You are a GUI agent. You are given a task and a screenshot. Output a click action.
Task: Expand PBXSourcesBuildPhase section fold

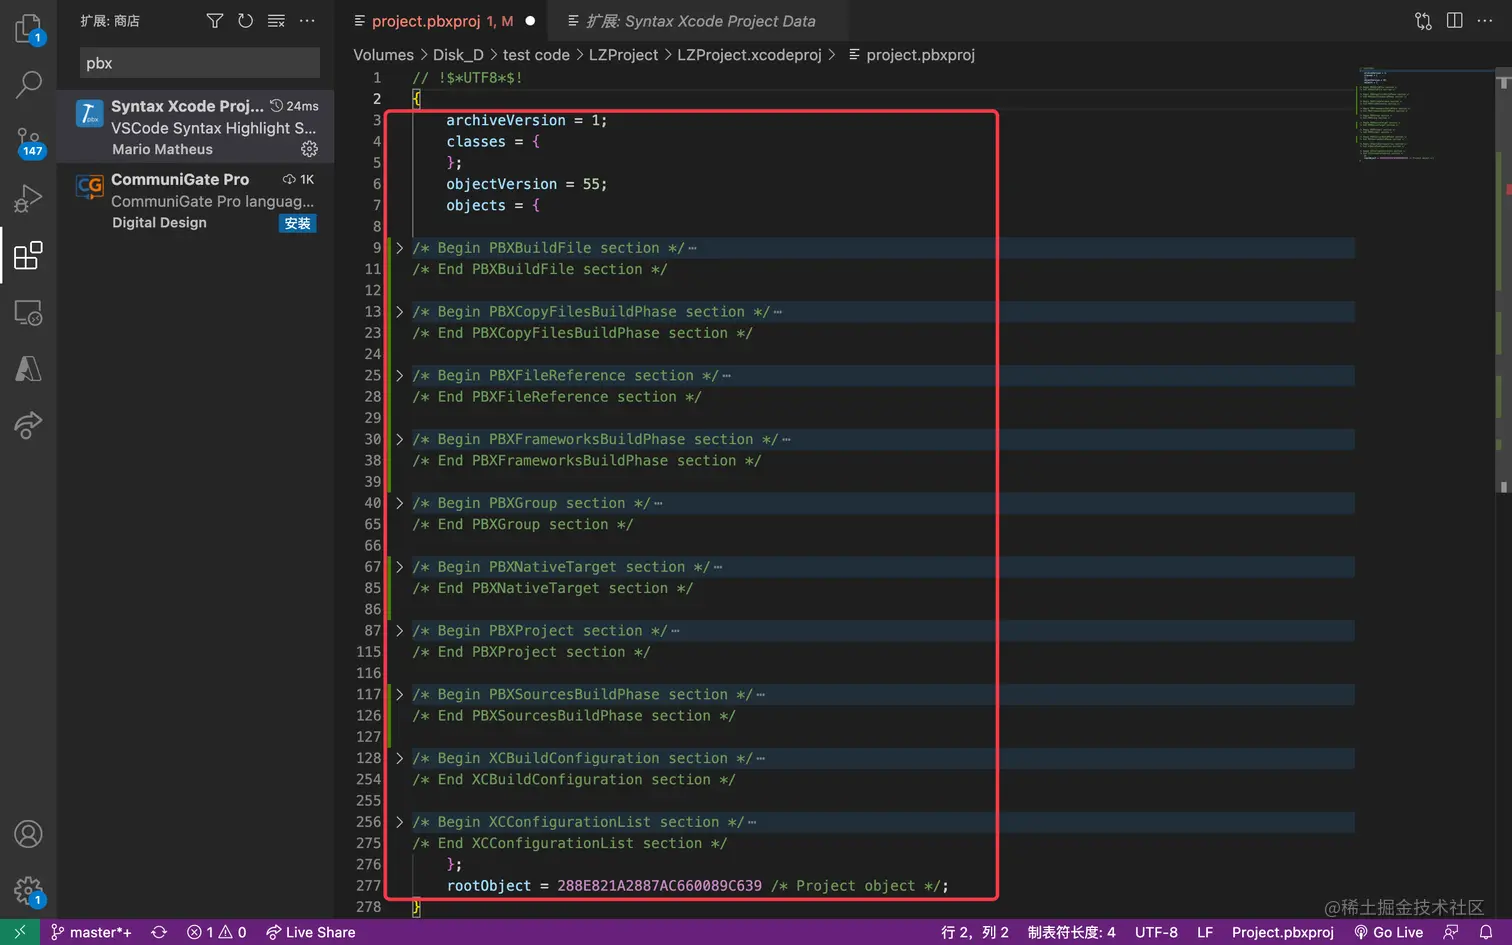(x=399, y=695)
